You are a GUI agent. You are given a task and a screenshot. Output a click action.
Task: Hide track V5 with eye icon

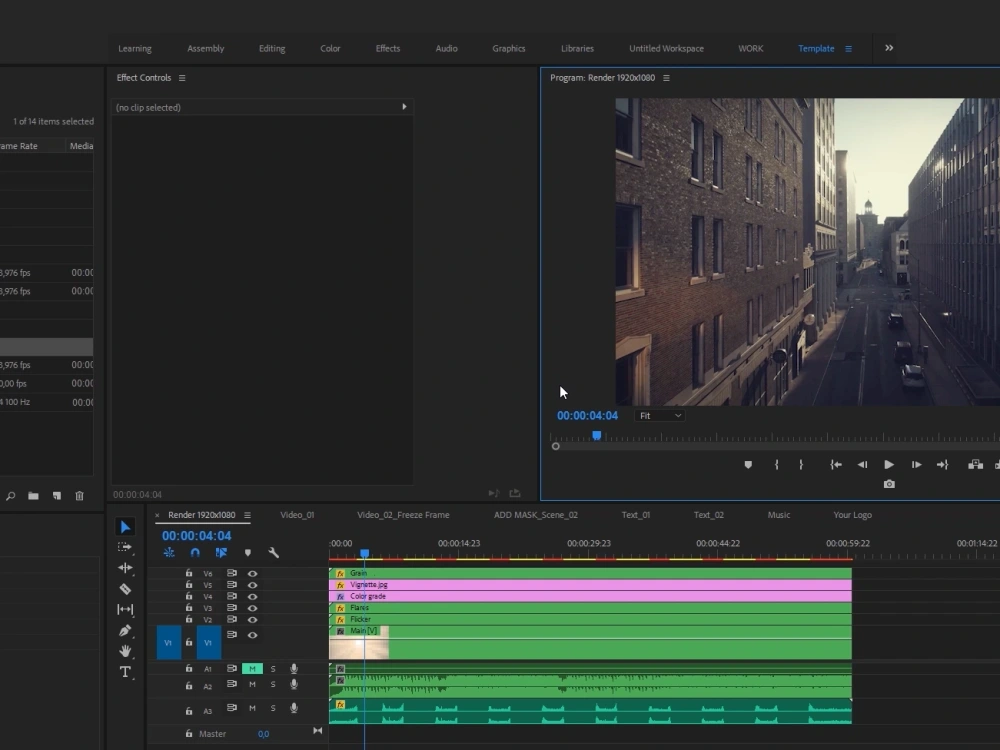pos(253,585)
